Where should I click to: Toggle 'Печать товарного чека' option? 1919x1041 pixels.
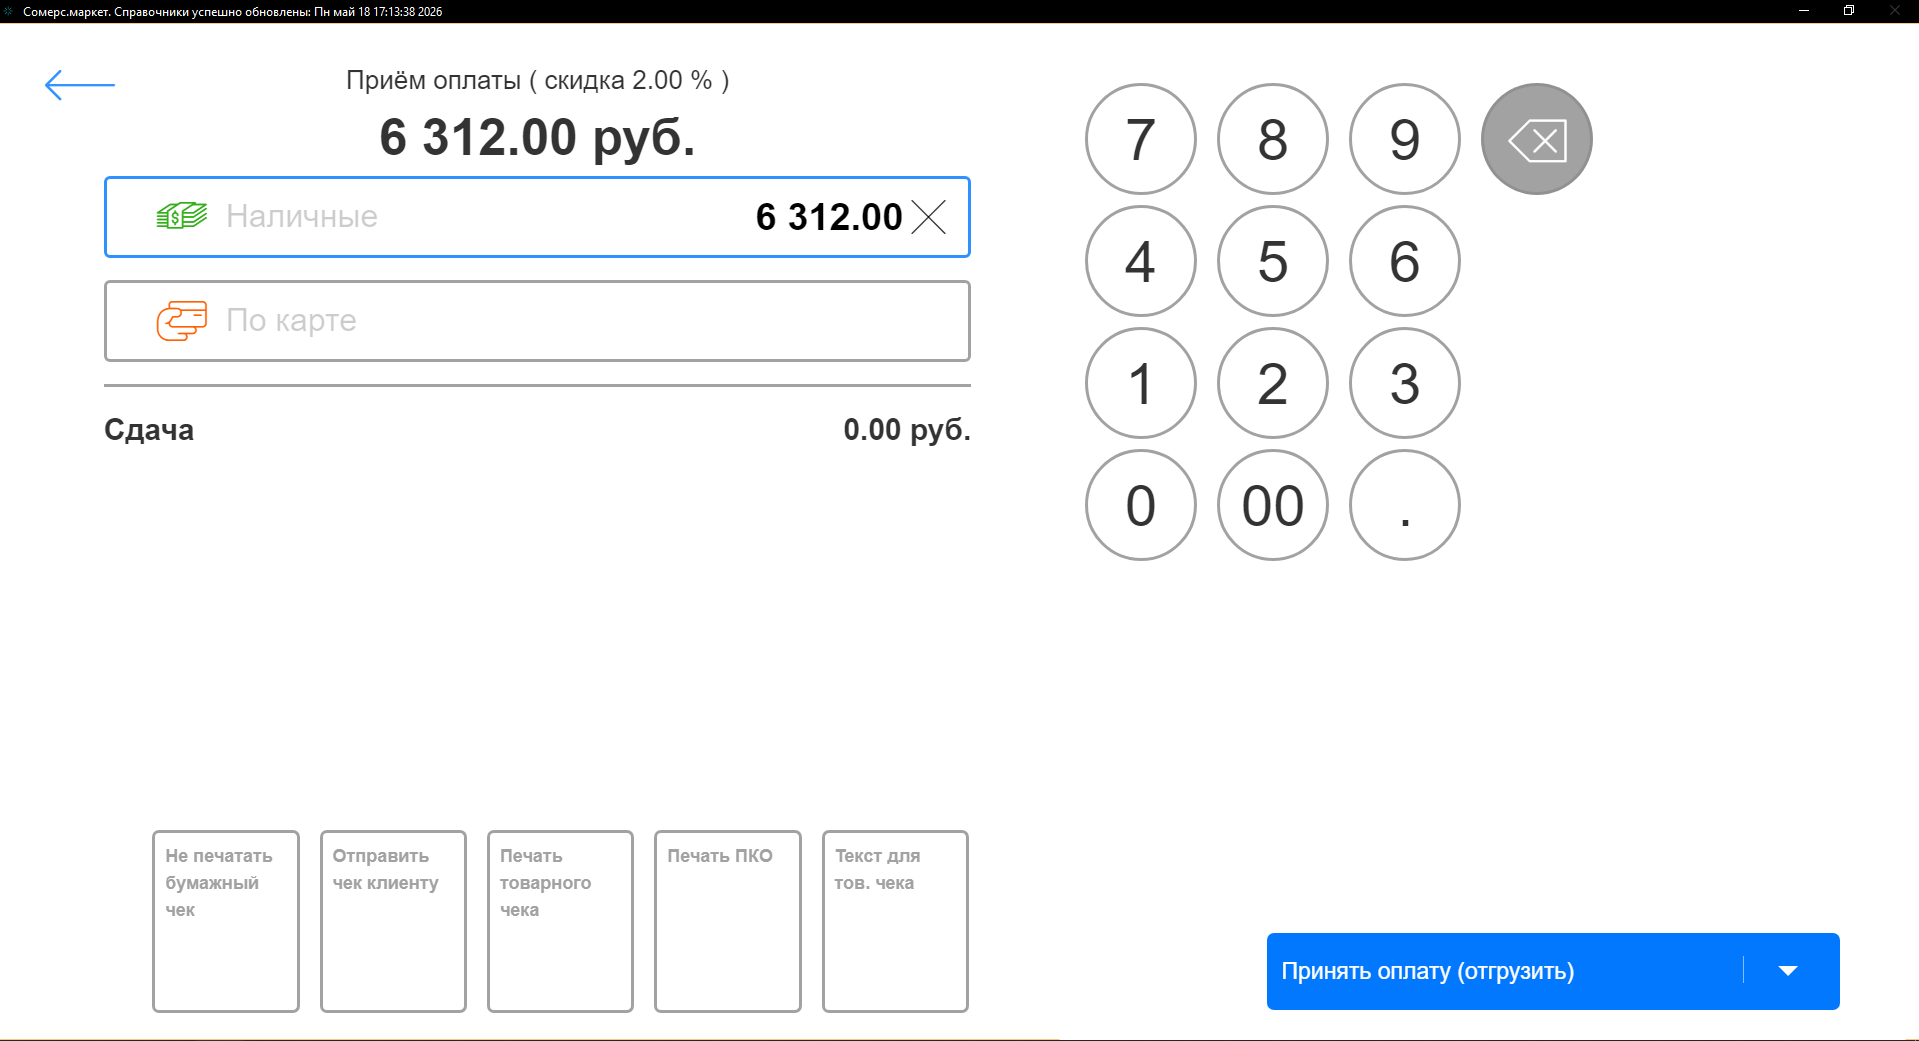[560, 921]
